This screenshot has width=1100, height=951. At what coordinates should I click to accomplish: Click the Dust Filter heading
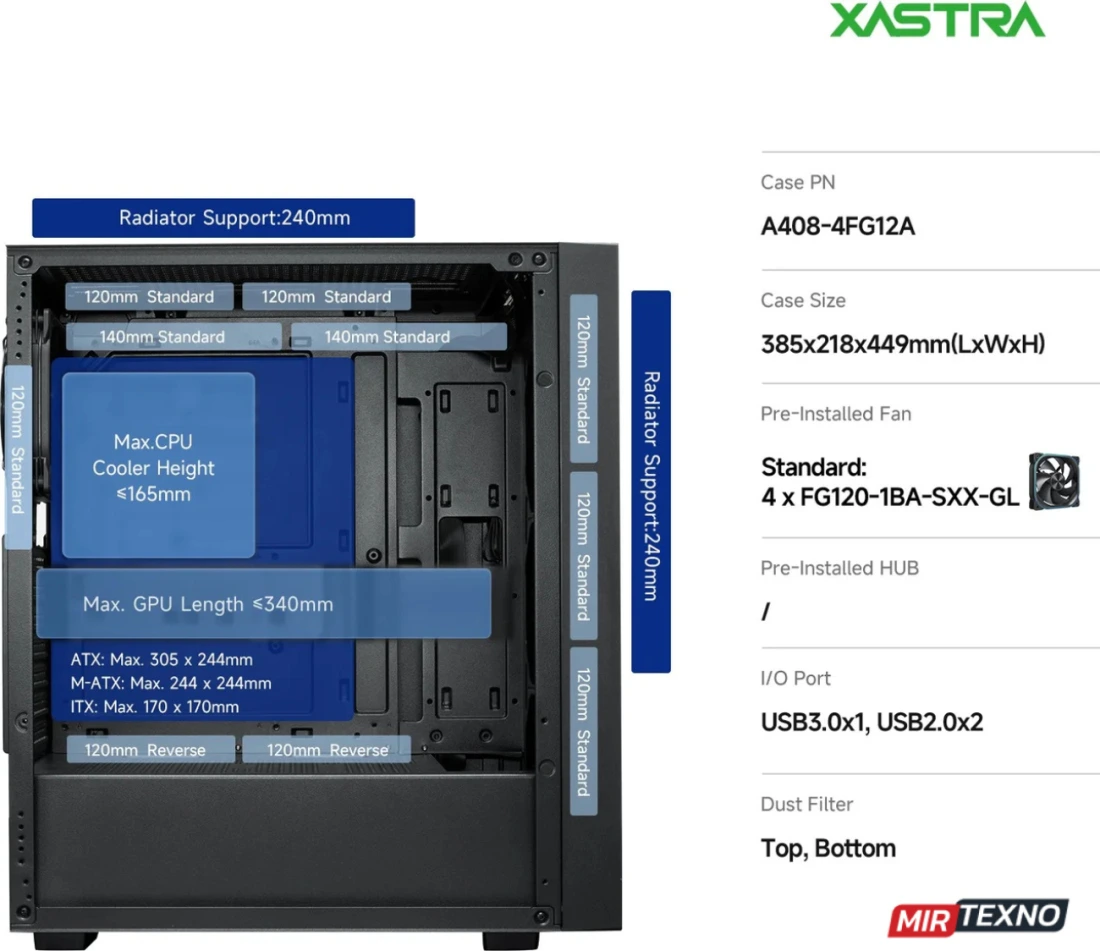[x=807, y=804]
